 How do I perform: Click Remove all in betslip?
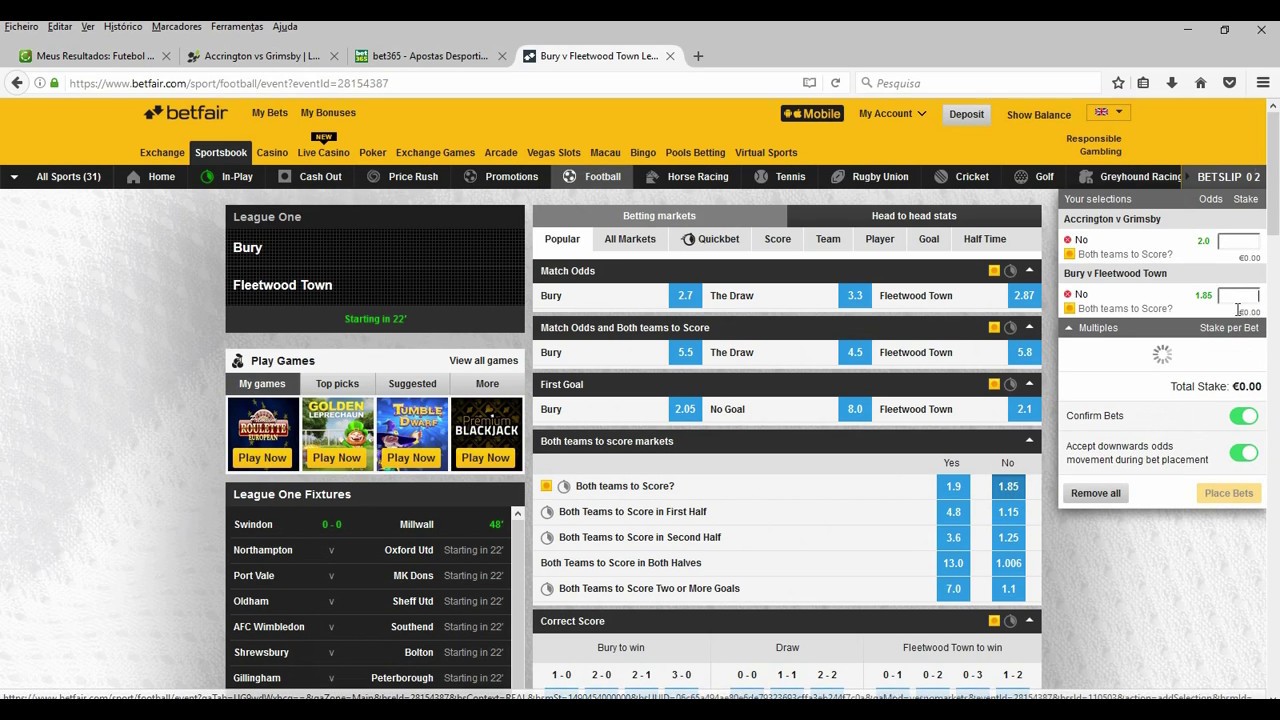(x=1096, y=493)
